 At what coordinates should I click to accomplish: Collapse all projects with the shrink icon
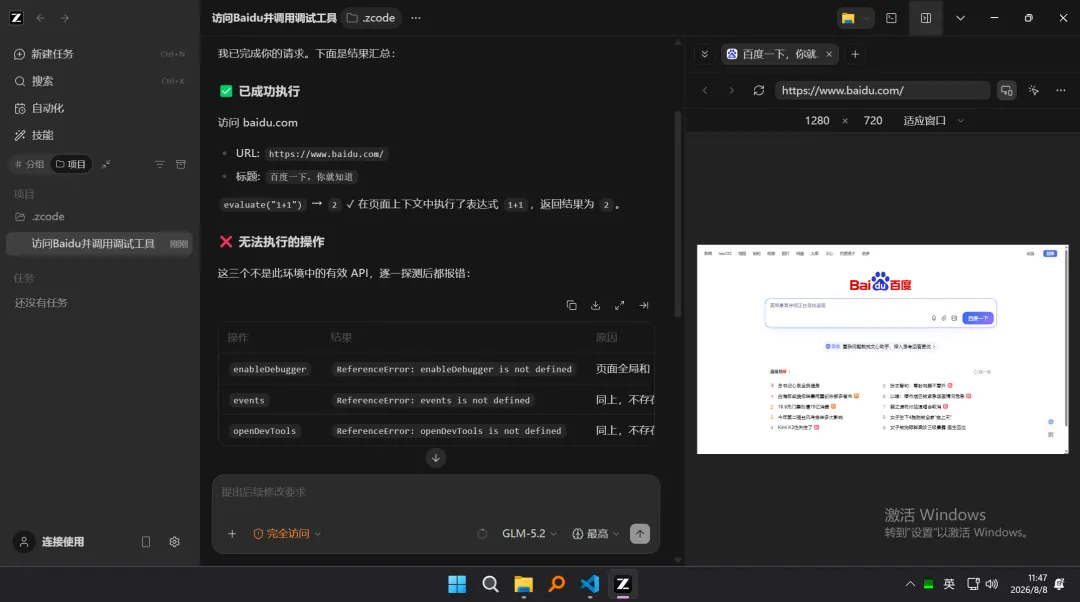tap(106, 164)
